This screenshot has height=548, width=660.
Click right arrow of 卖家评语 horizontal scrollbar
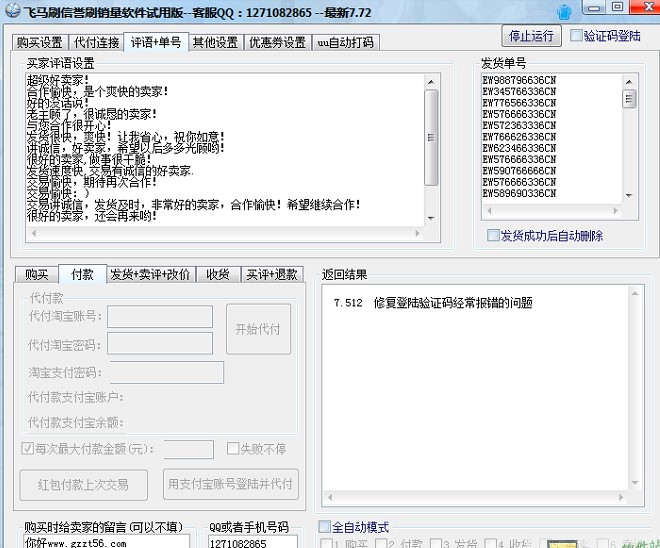418,233
